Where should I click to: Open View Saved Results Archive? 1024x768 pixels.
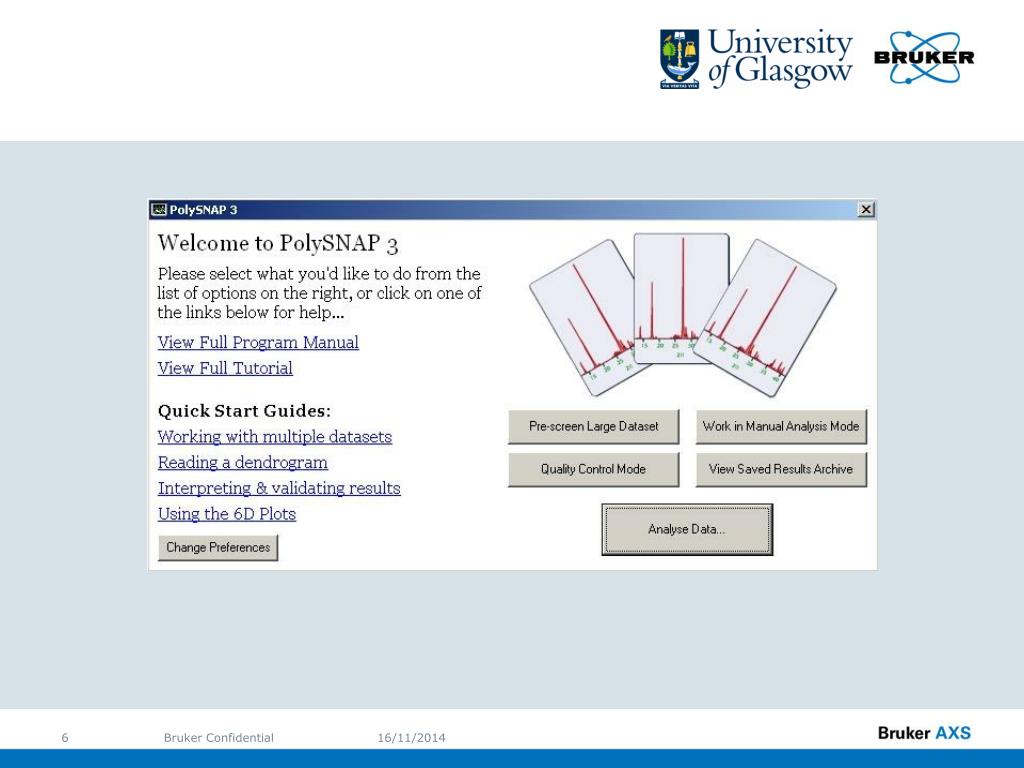click(x=781, y=469)
